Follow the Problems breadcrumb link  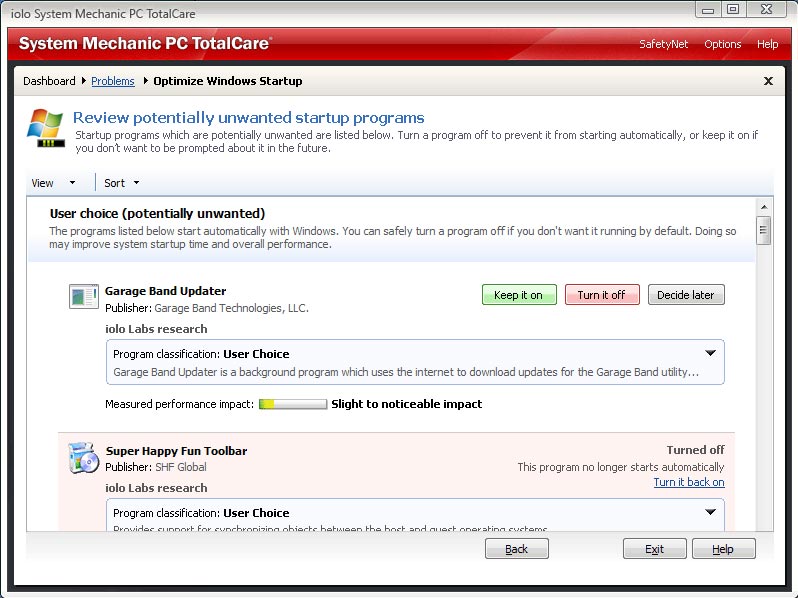pos(113,81)
